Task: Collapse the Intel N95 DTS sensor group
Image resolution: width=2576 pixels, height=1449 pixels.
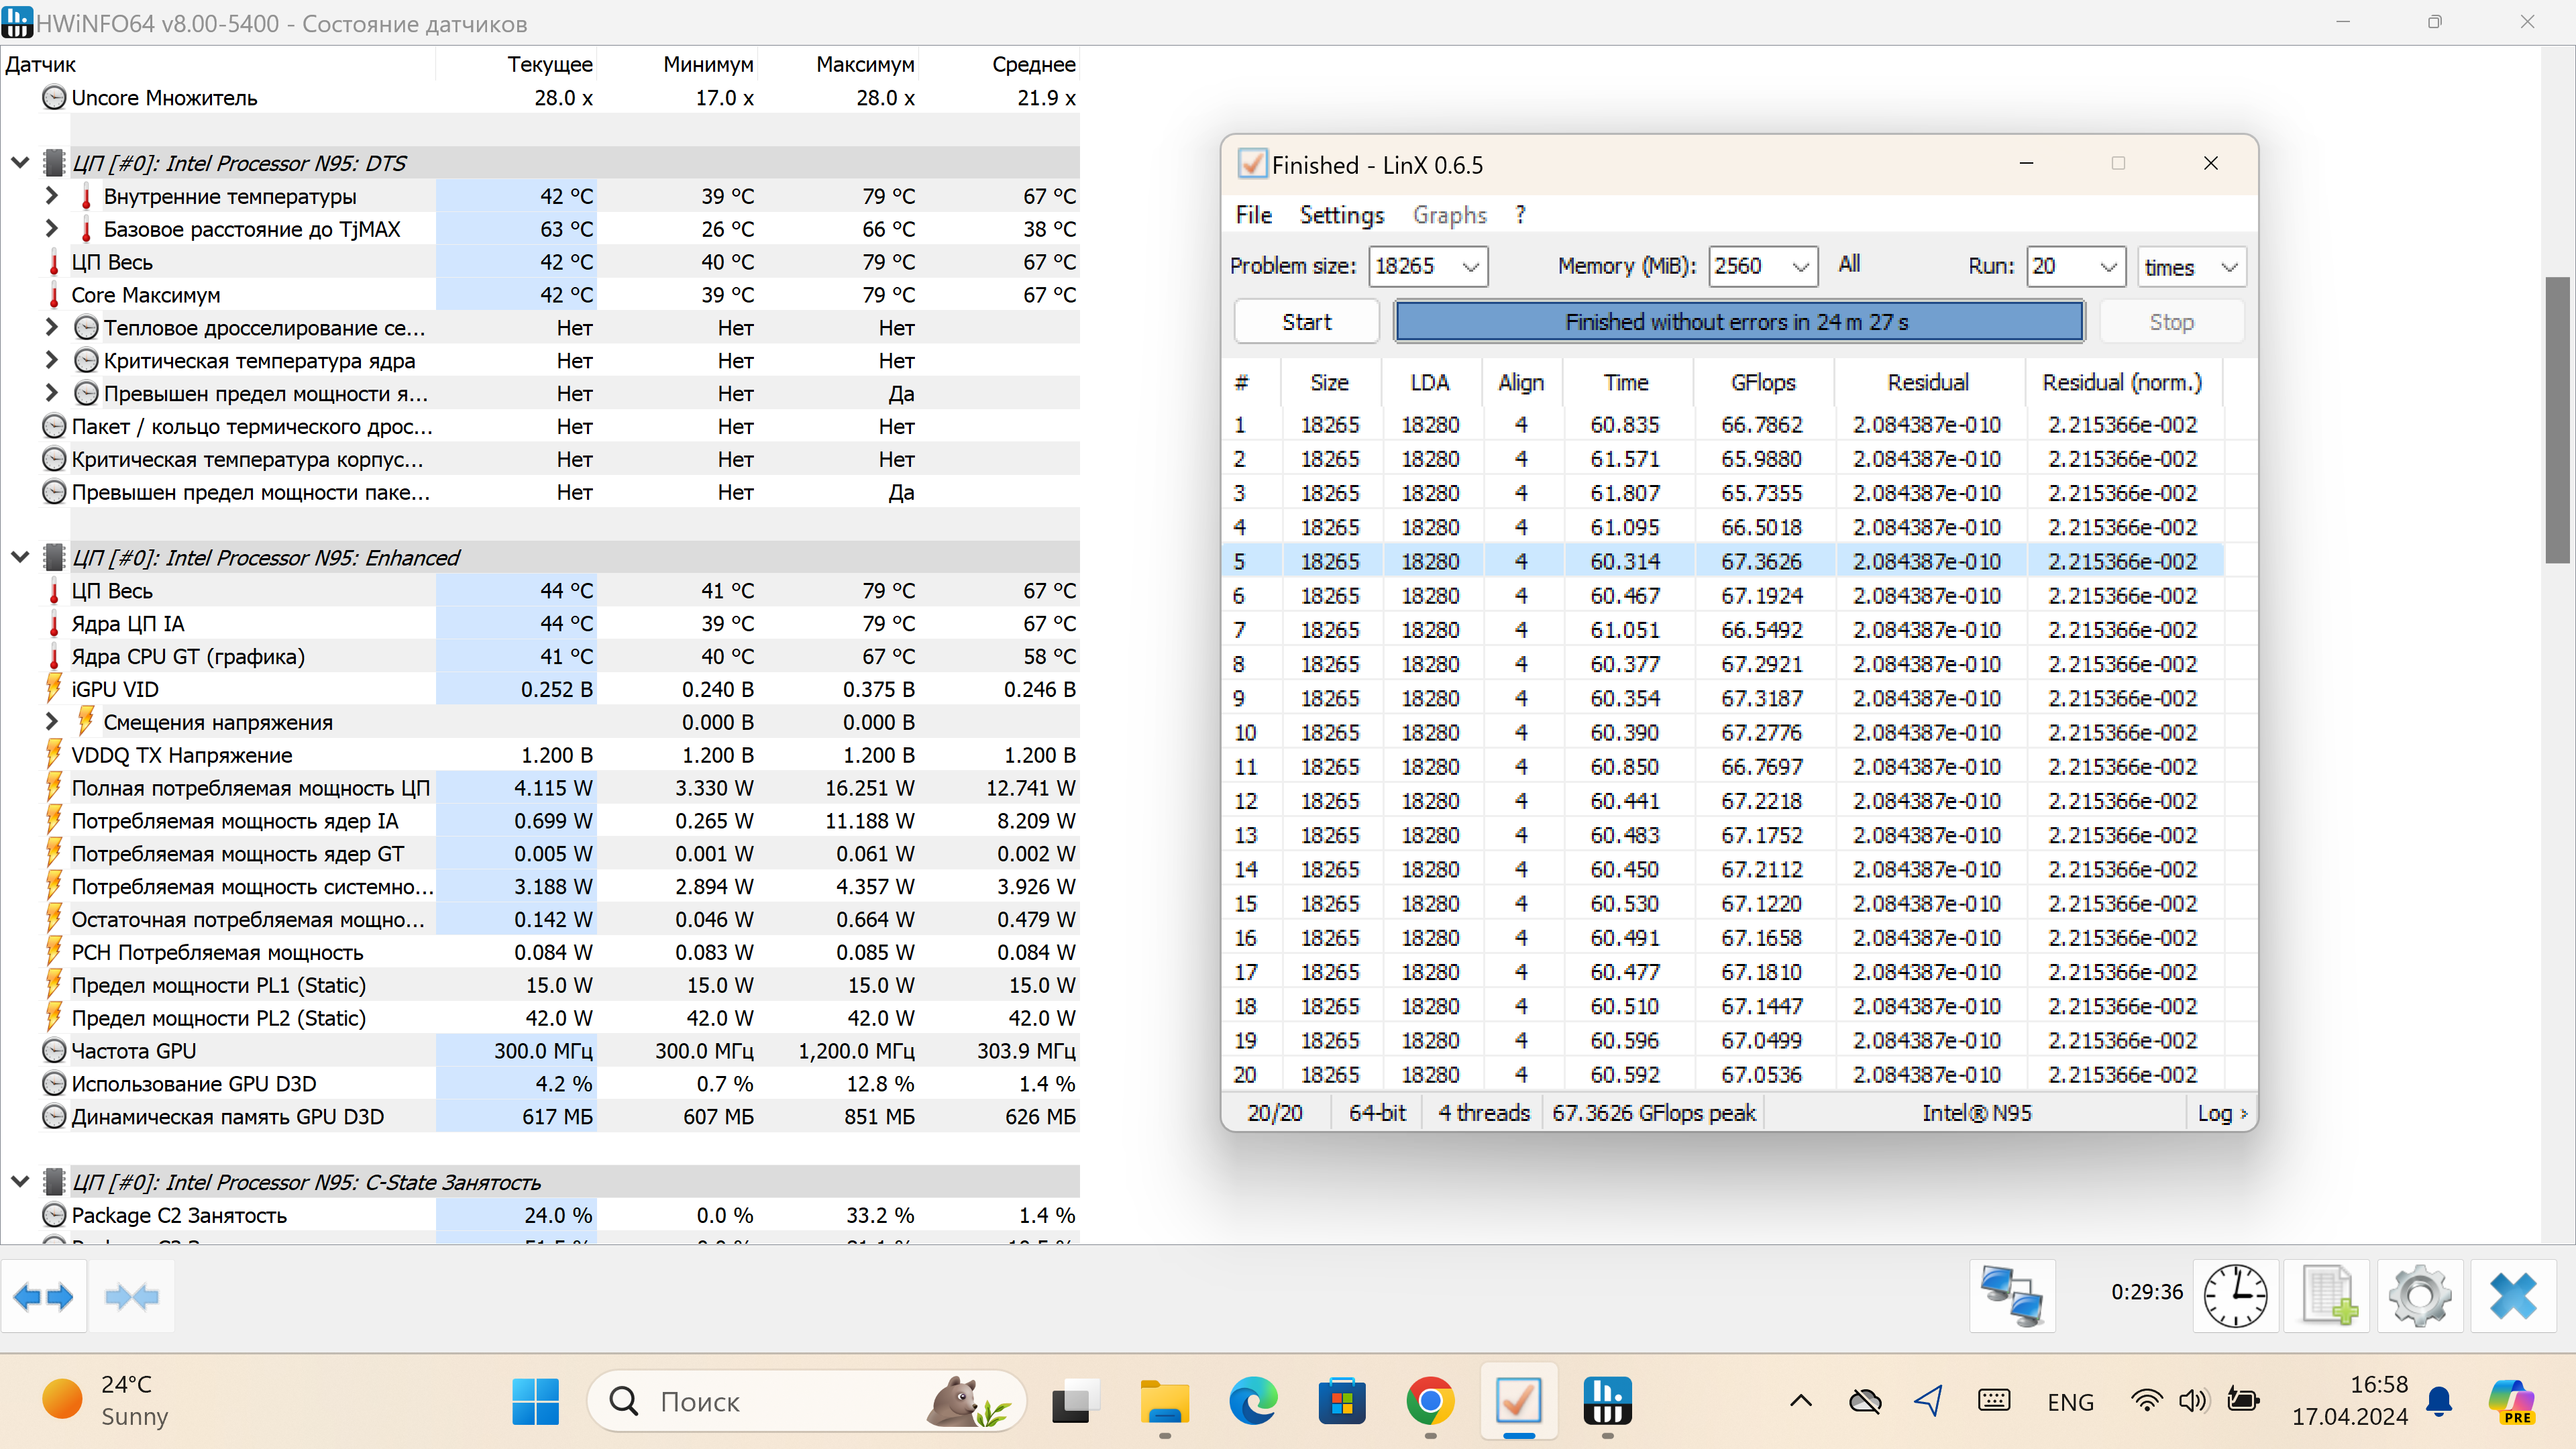Action: coord(20,163)
